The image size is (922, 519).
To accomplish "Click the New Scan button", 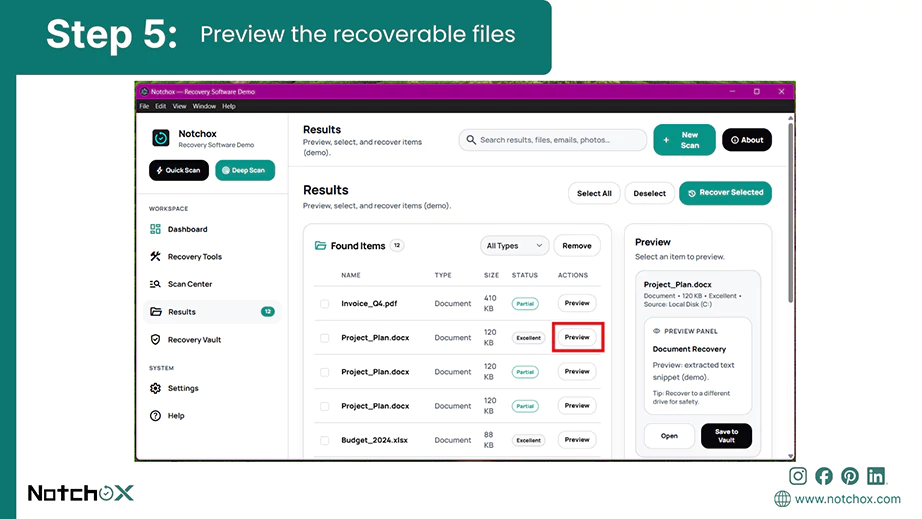I will click(684, 140).
